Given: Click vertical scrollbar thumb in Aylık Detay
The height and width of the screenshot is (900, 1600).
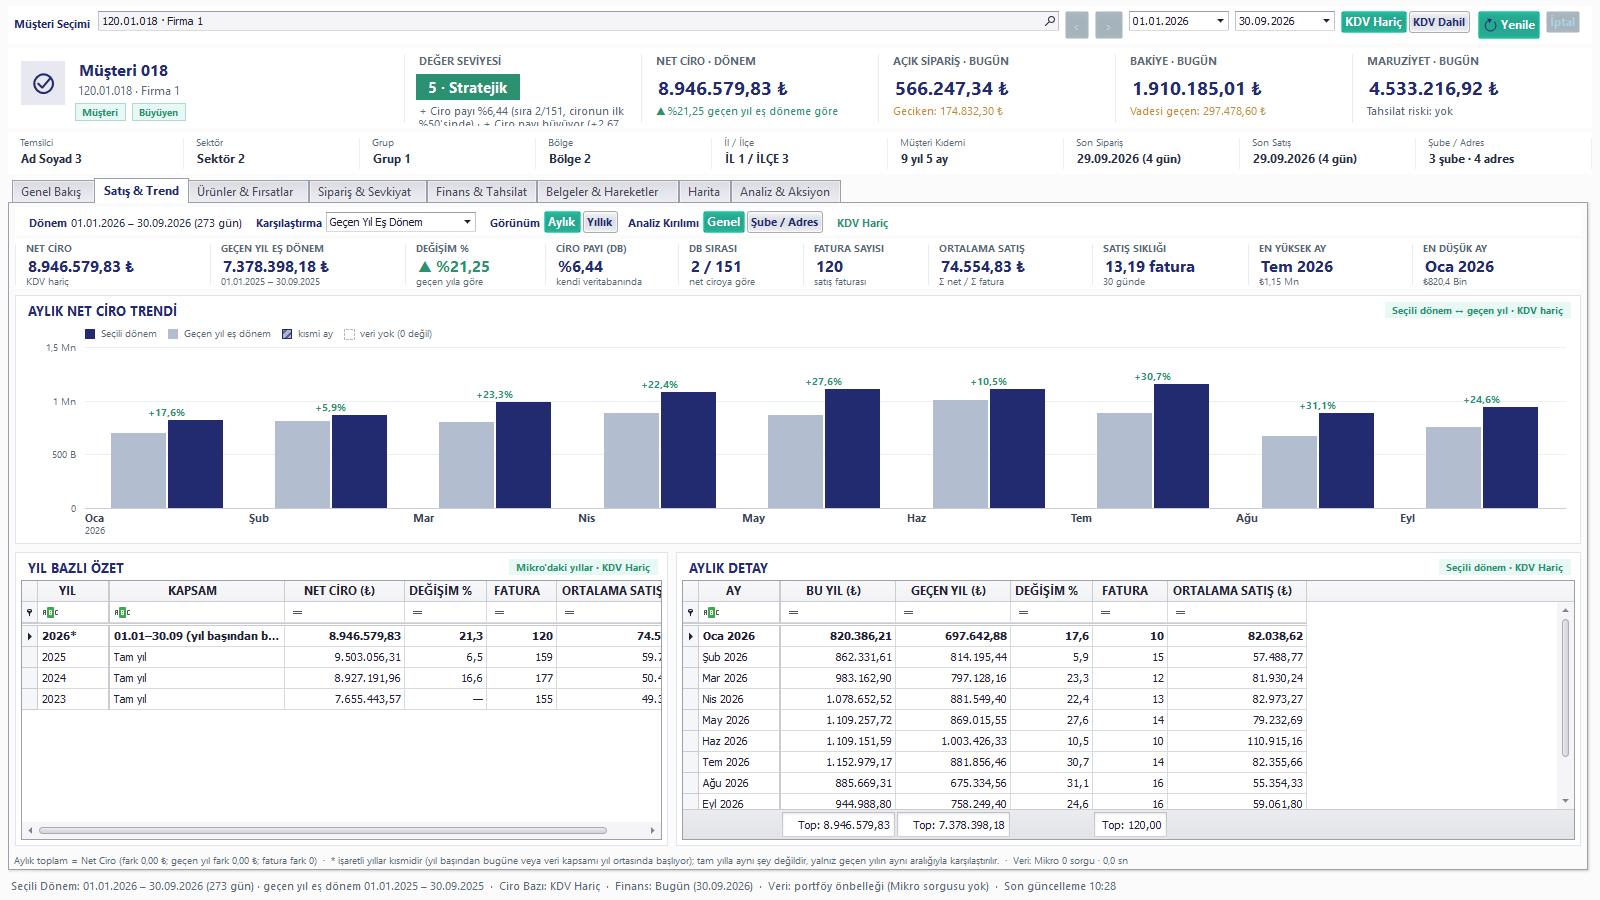Looking at the screenshot, I should (x=1565, y=688).
